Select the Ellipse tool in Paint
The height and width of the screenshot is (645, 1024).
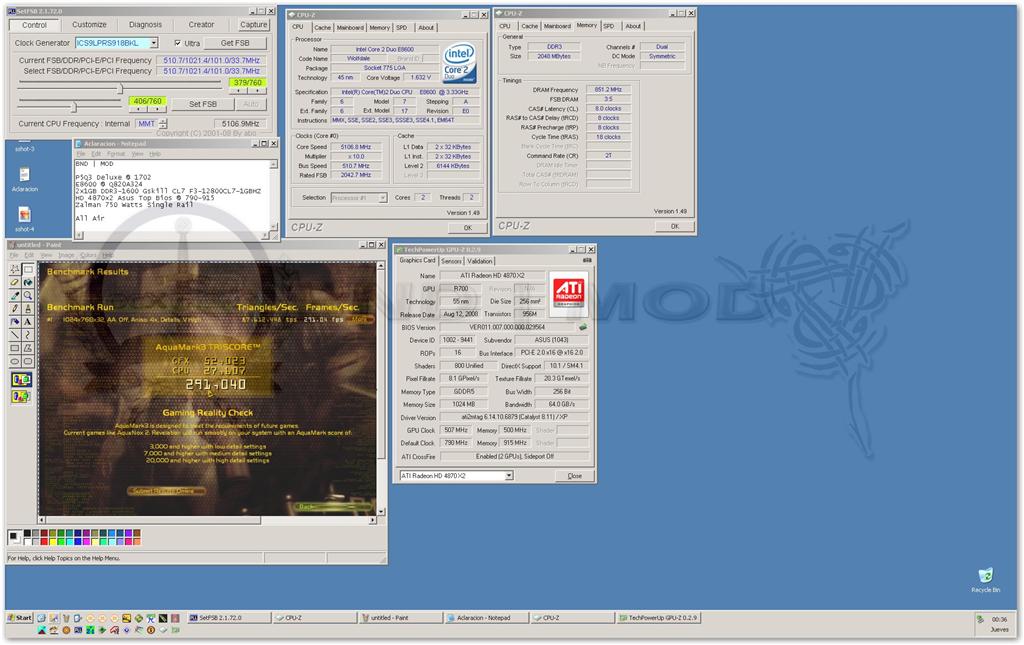(14, 361)
